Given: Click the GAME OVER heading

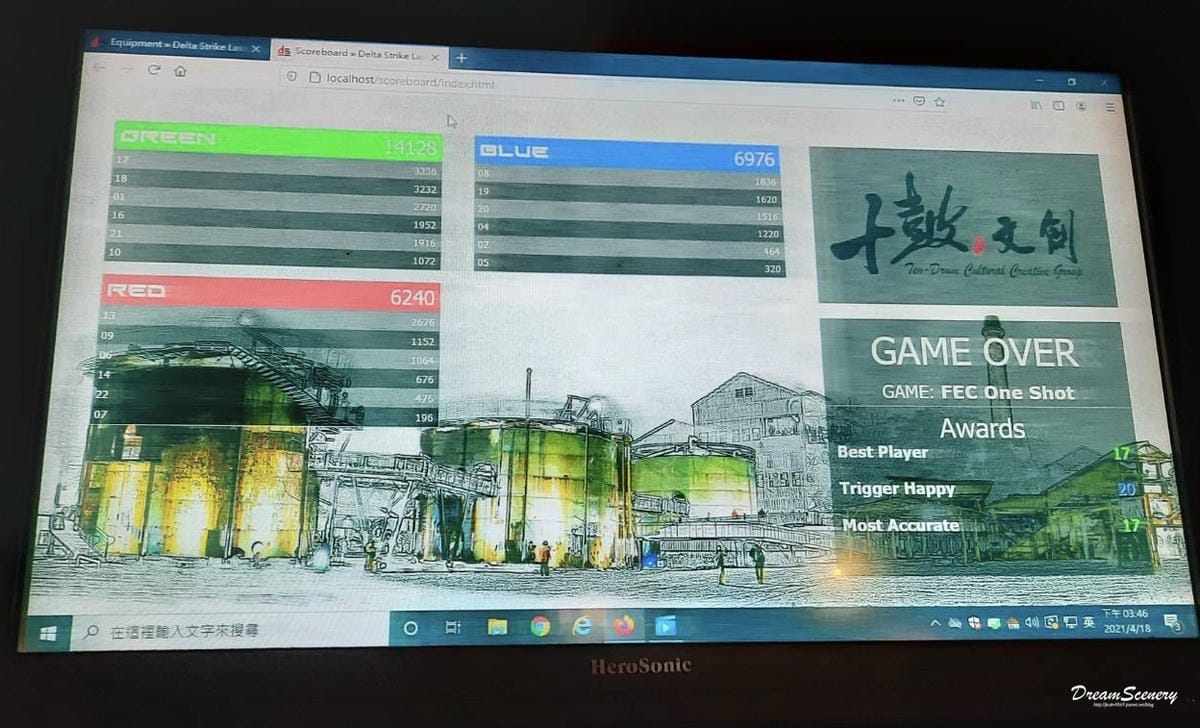Looking at the screenshot, I should [x=974, y=351].
